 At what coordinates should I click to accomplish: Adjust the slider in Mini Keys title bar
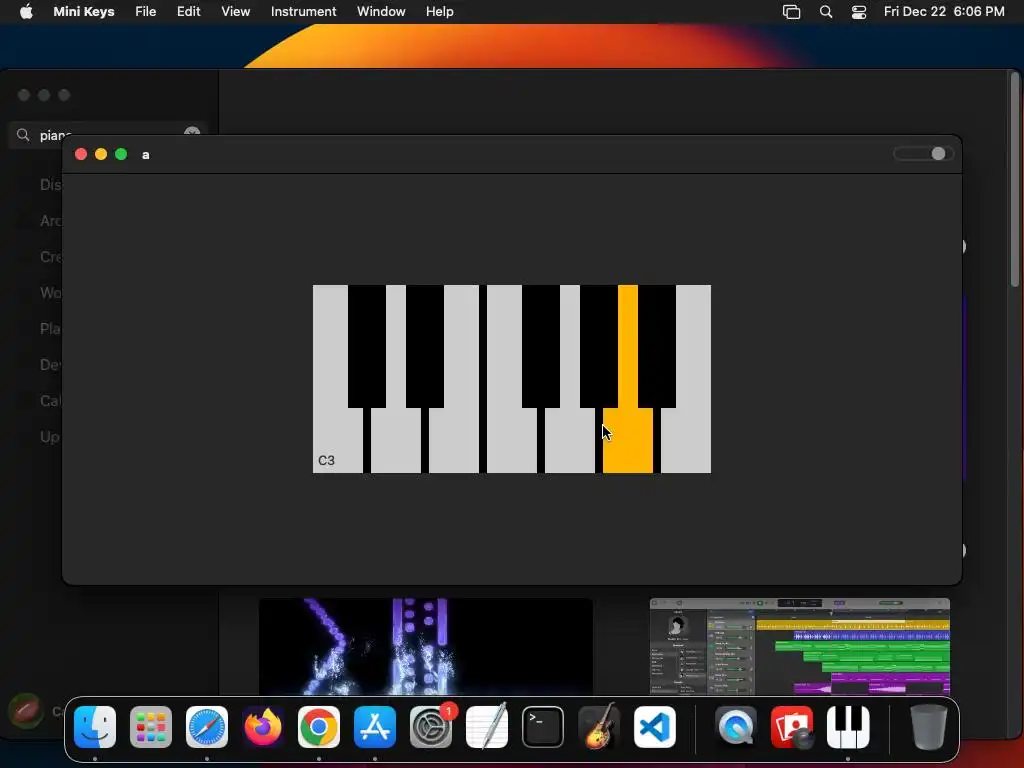[923, 154]
